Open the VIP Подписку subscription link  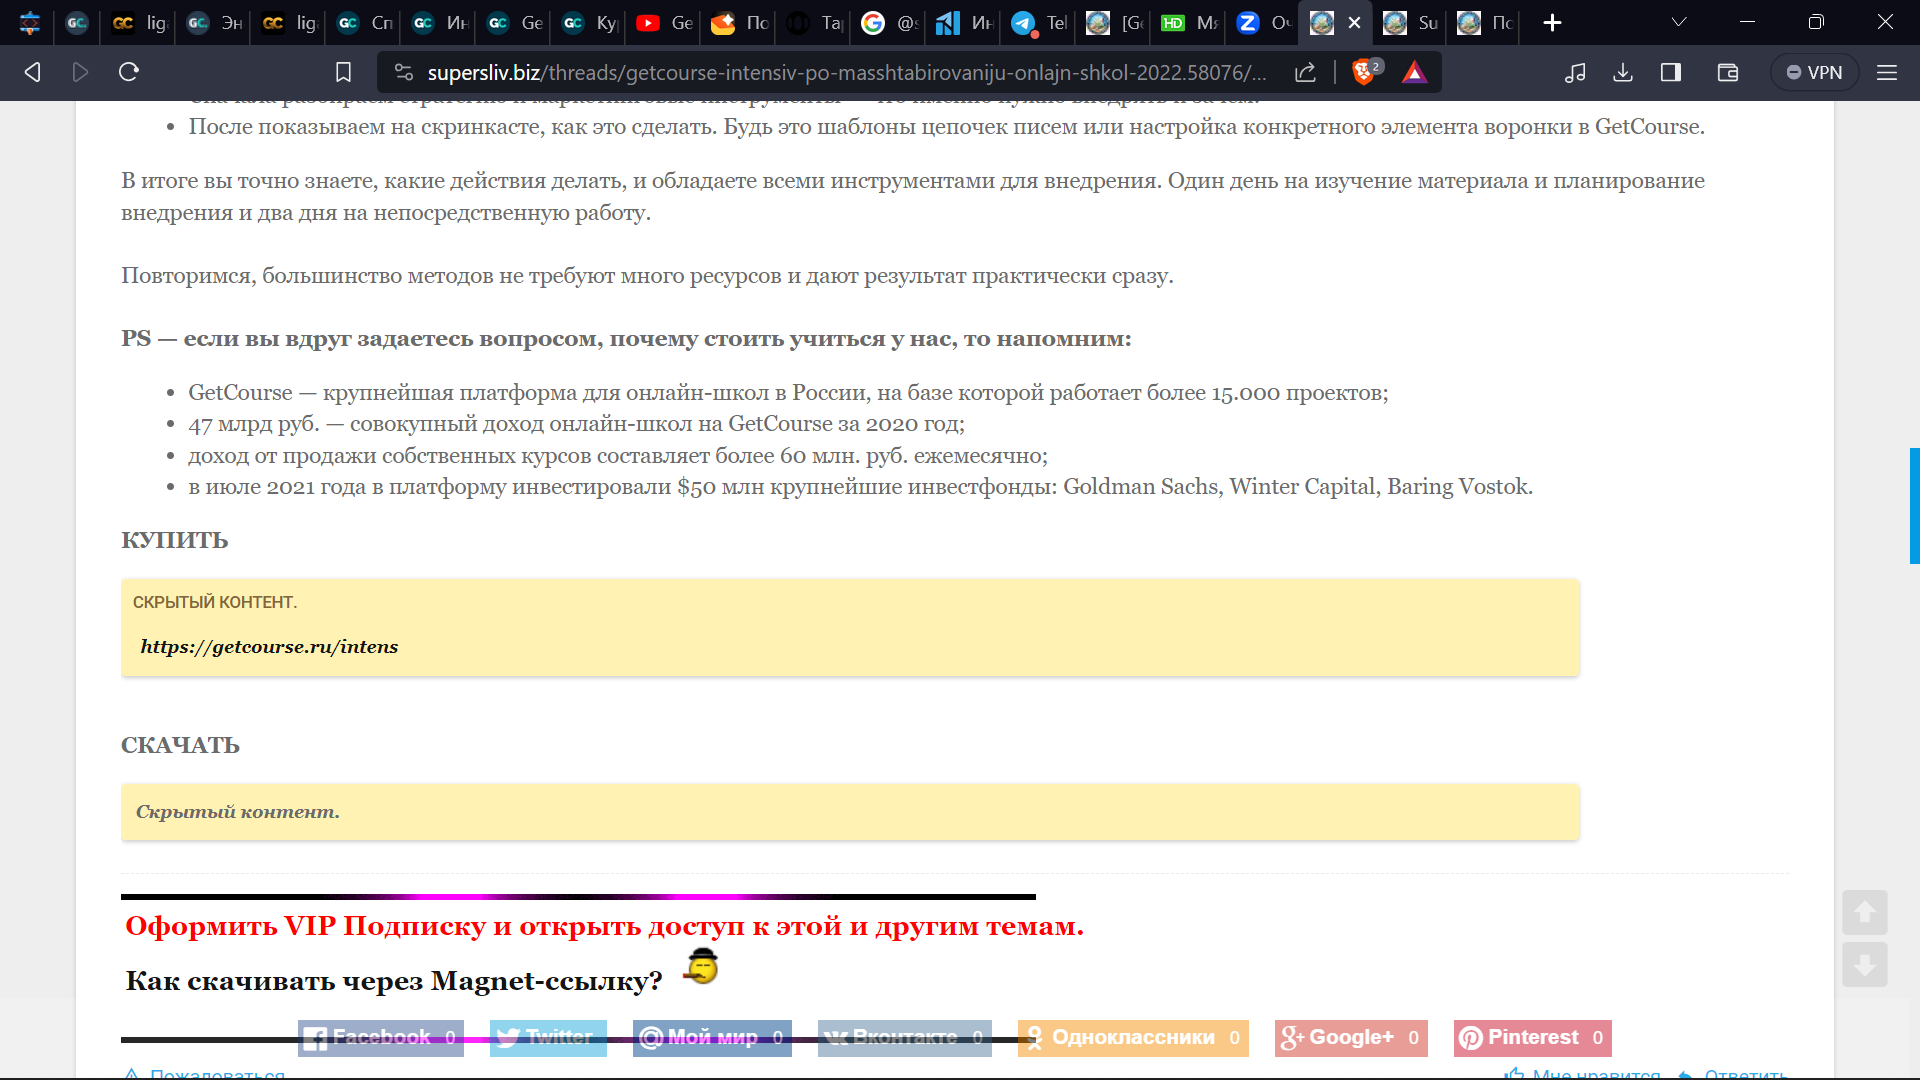point(604,926)
